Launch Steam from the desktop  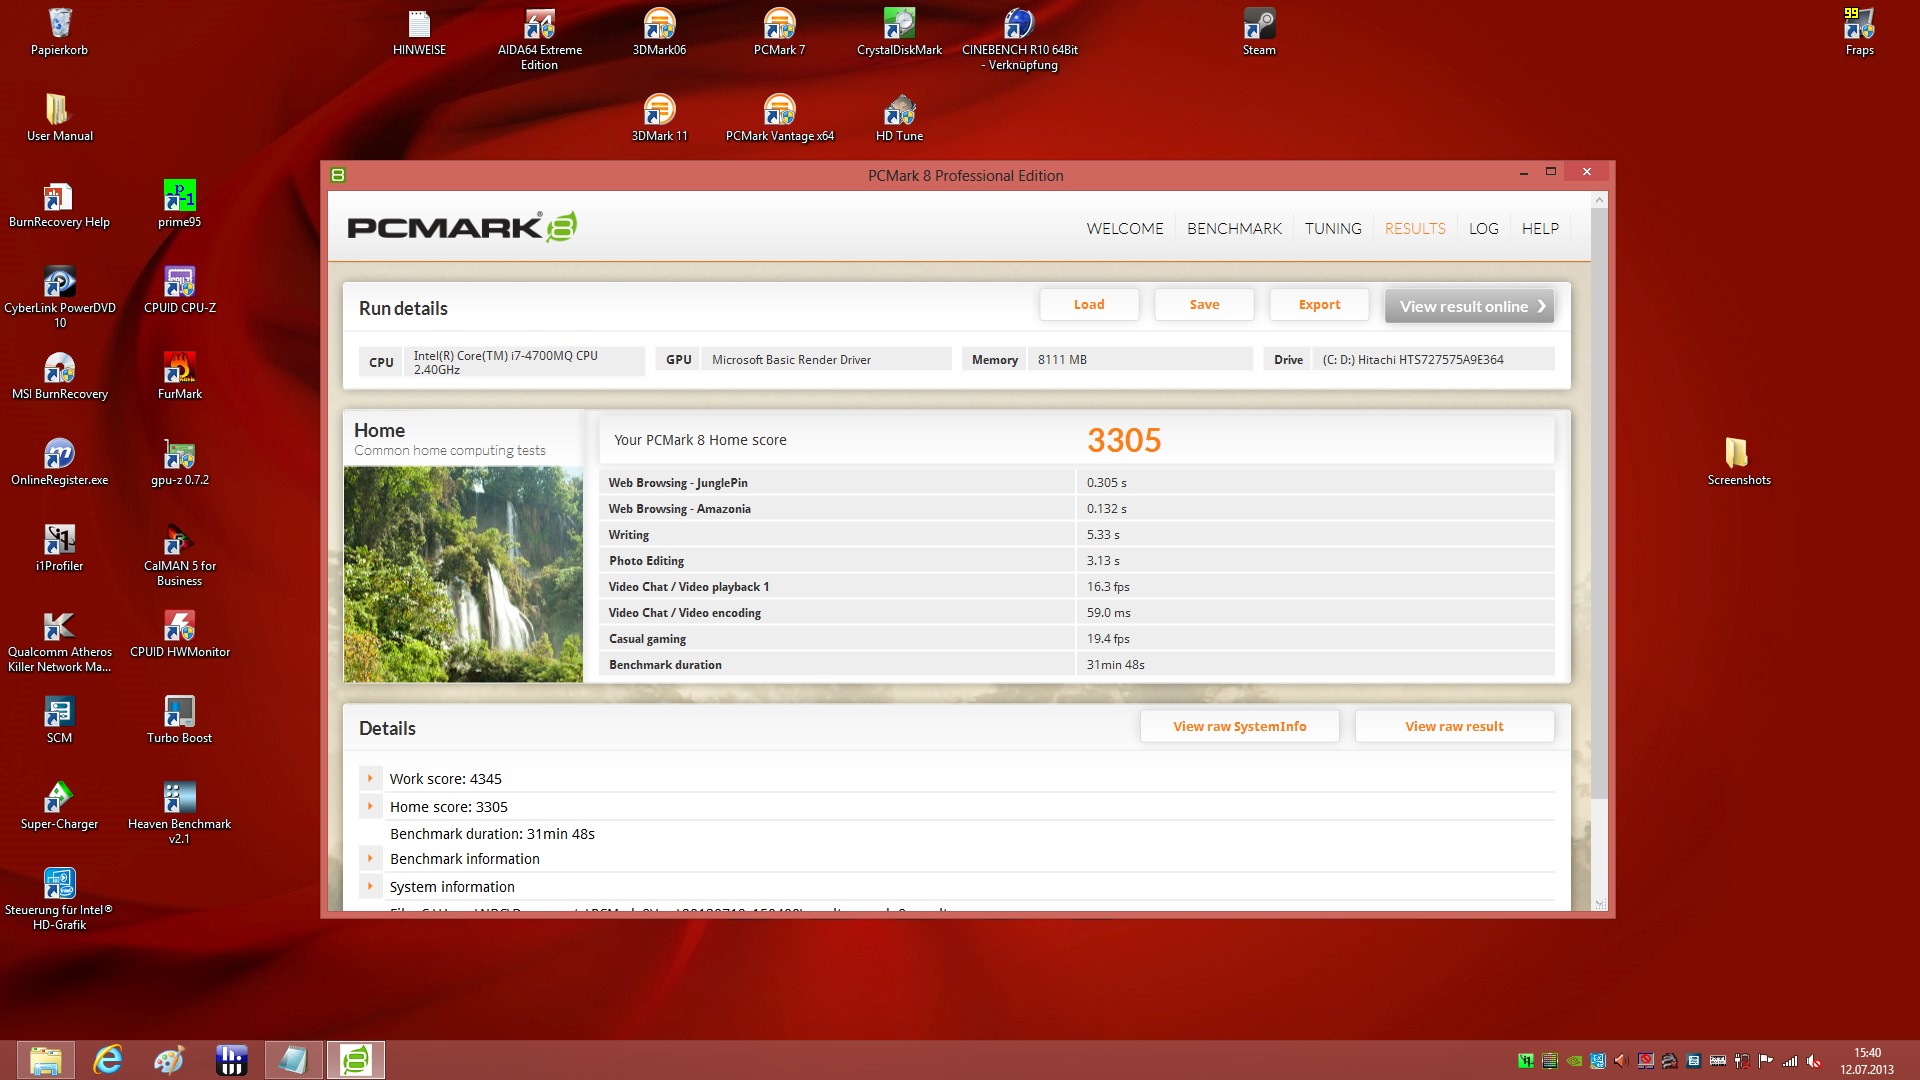(1259, 32)
